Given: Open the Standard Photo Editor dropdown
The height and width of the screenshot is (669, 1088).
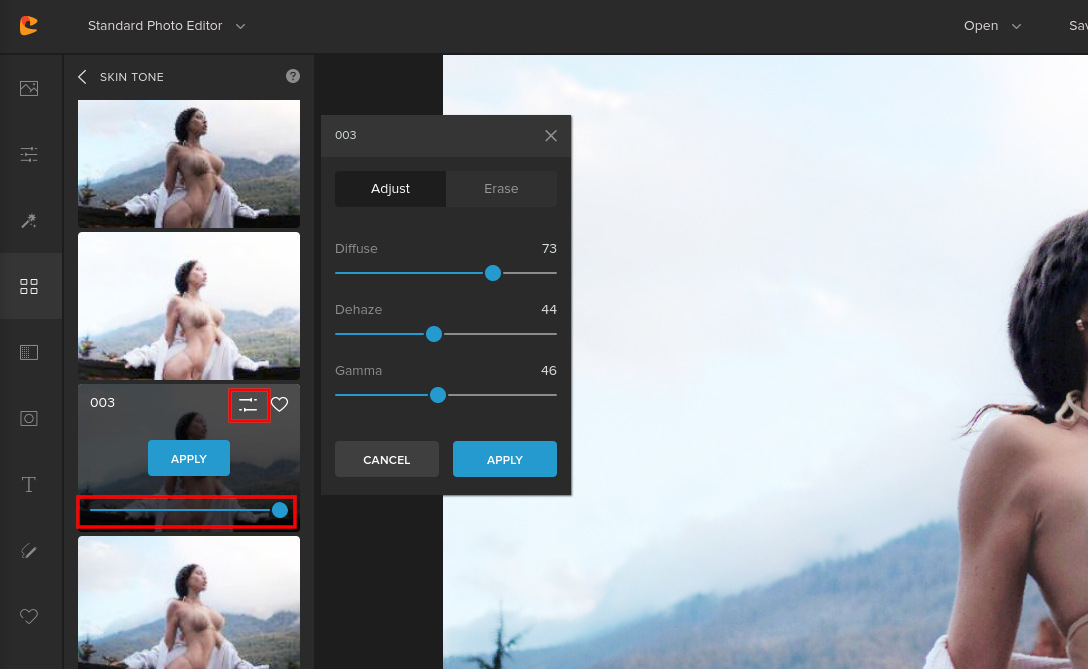Looking at the screenshot, I should coord(166,26).
